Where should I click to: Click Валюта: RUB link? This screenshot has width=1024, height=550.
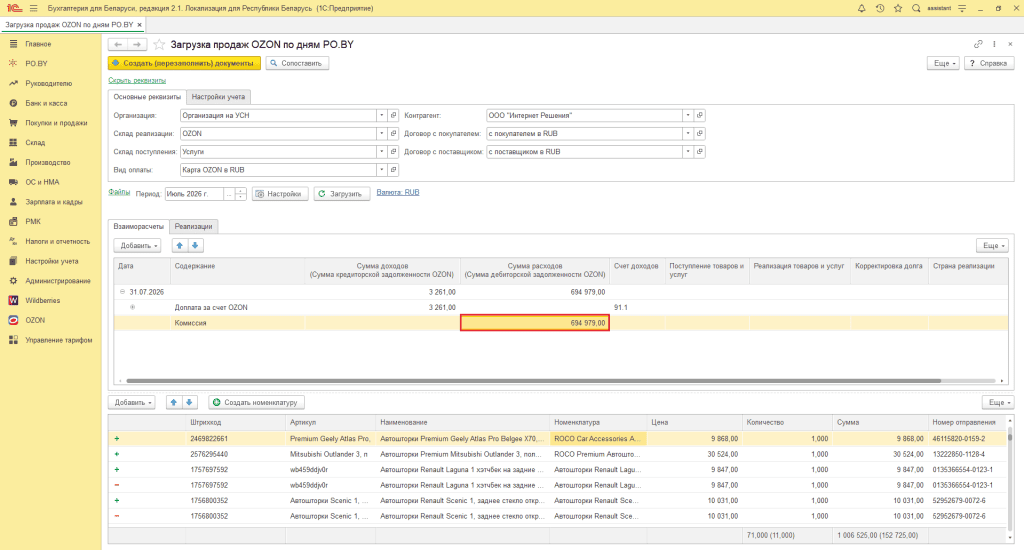[x=398, y=193]
